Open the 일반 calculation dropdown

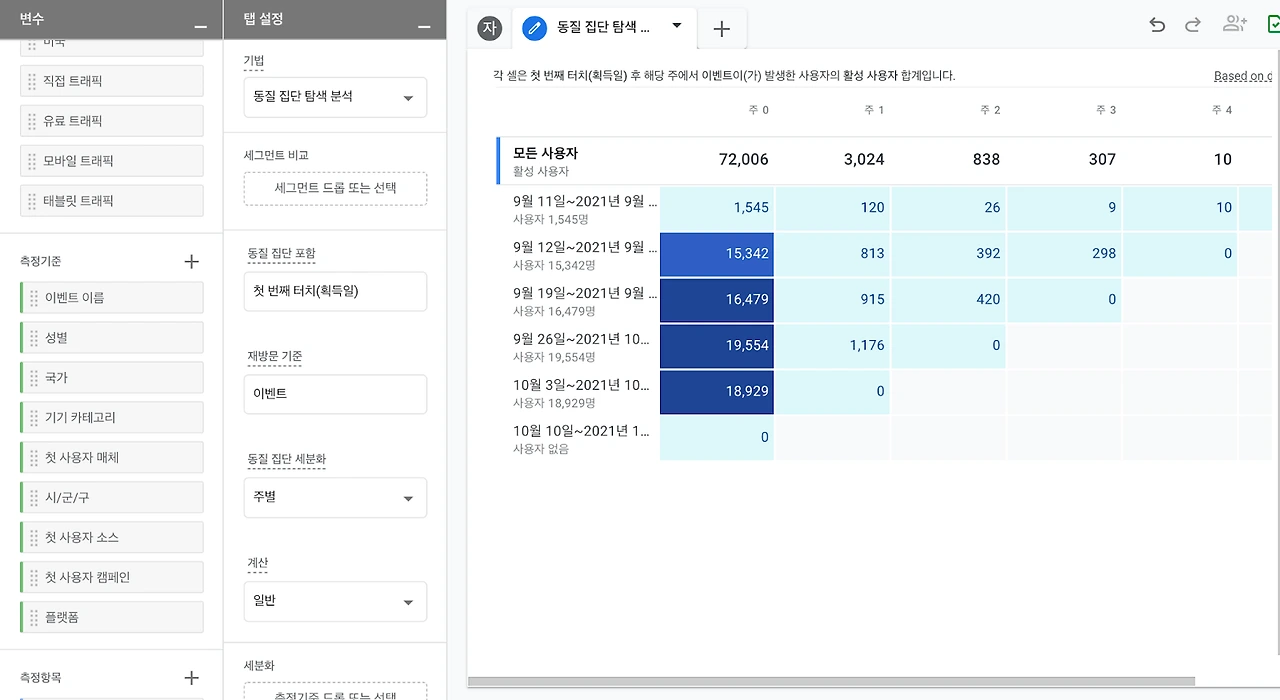coord(335,602)
